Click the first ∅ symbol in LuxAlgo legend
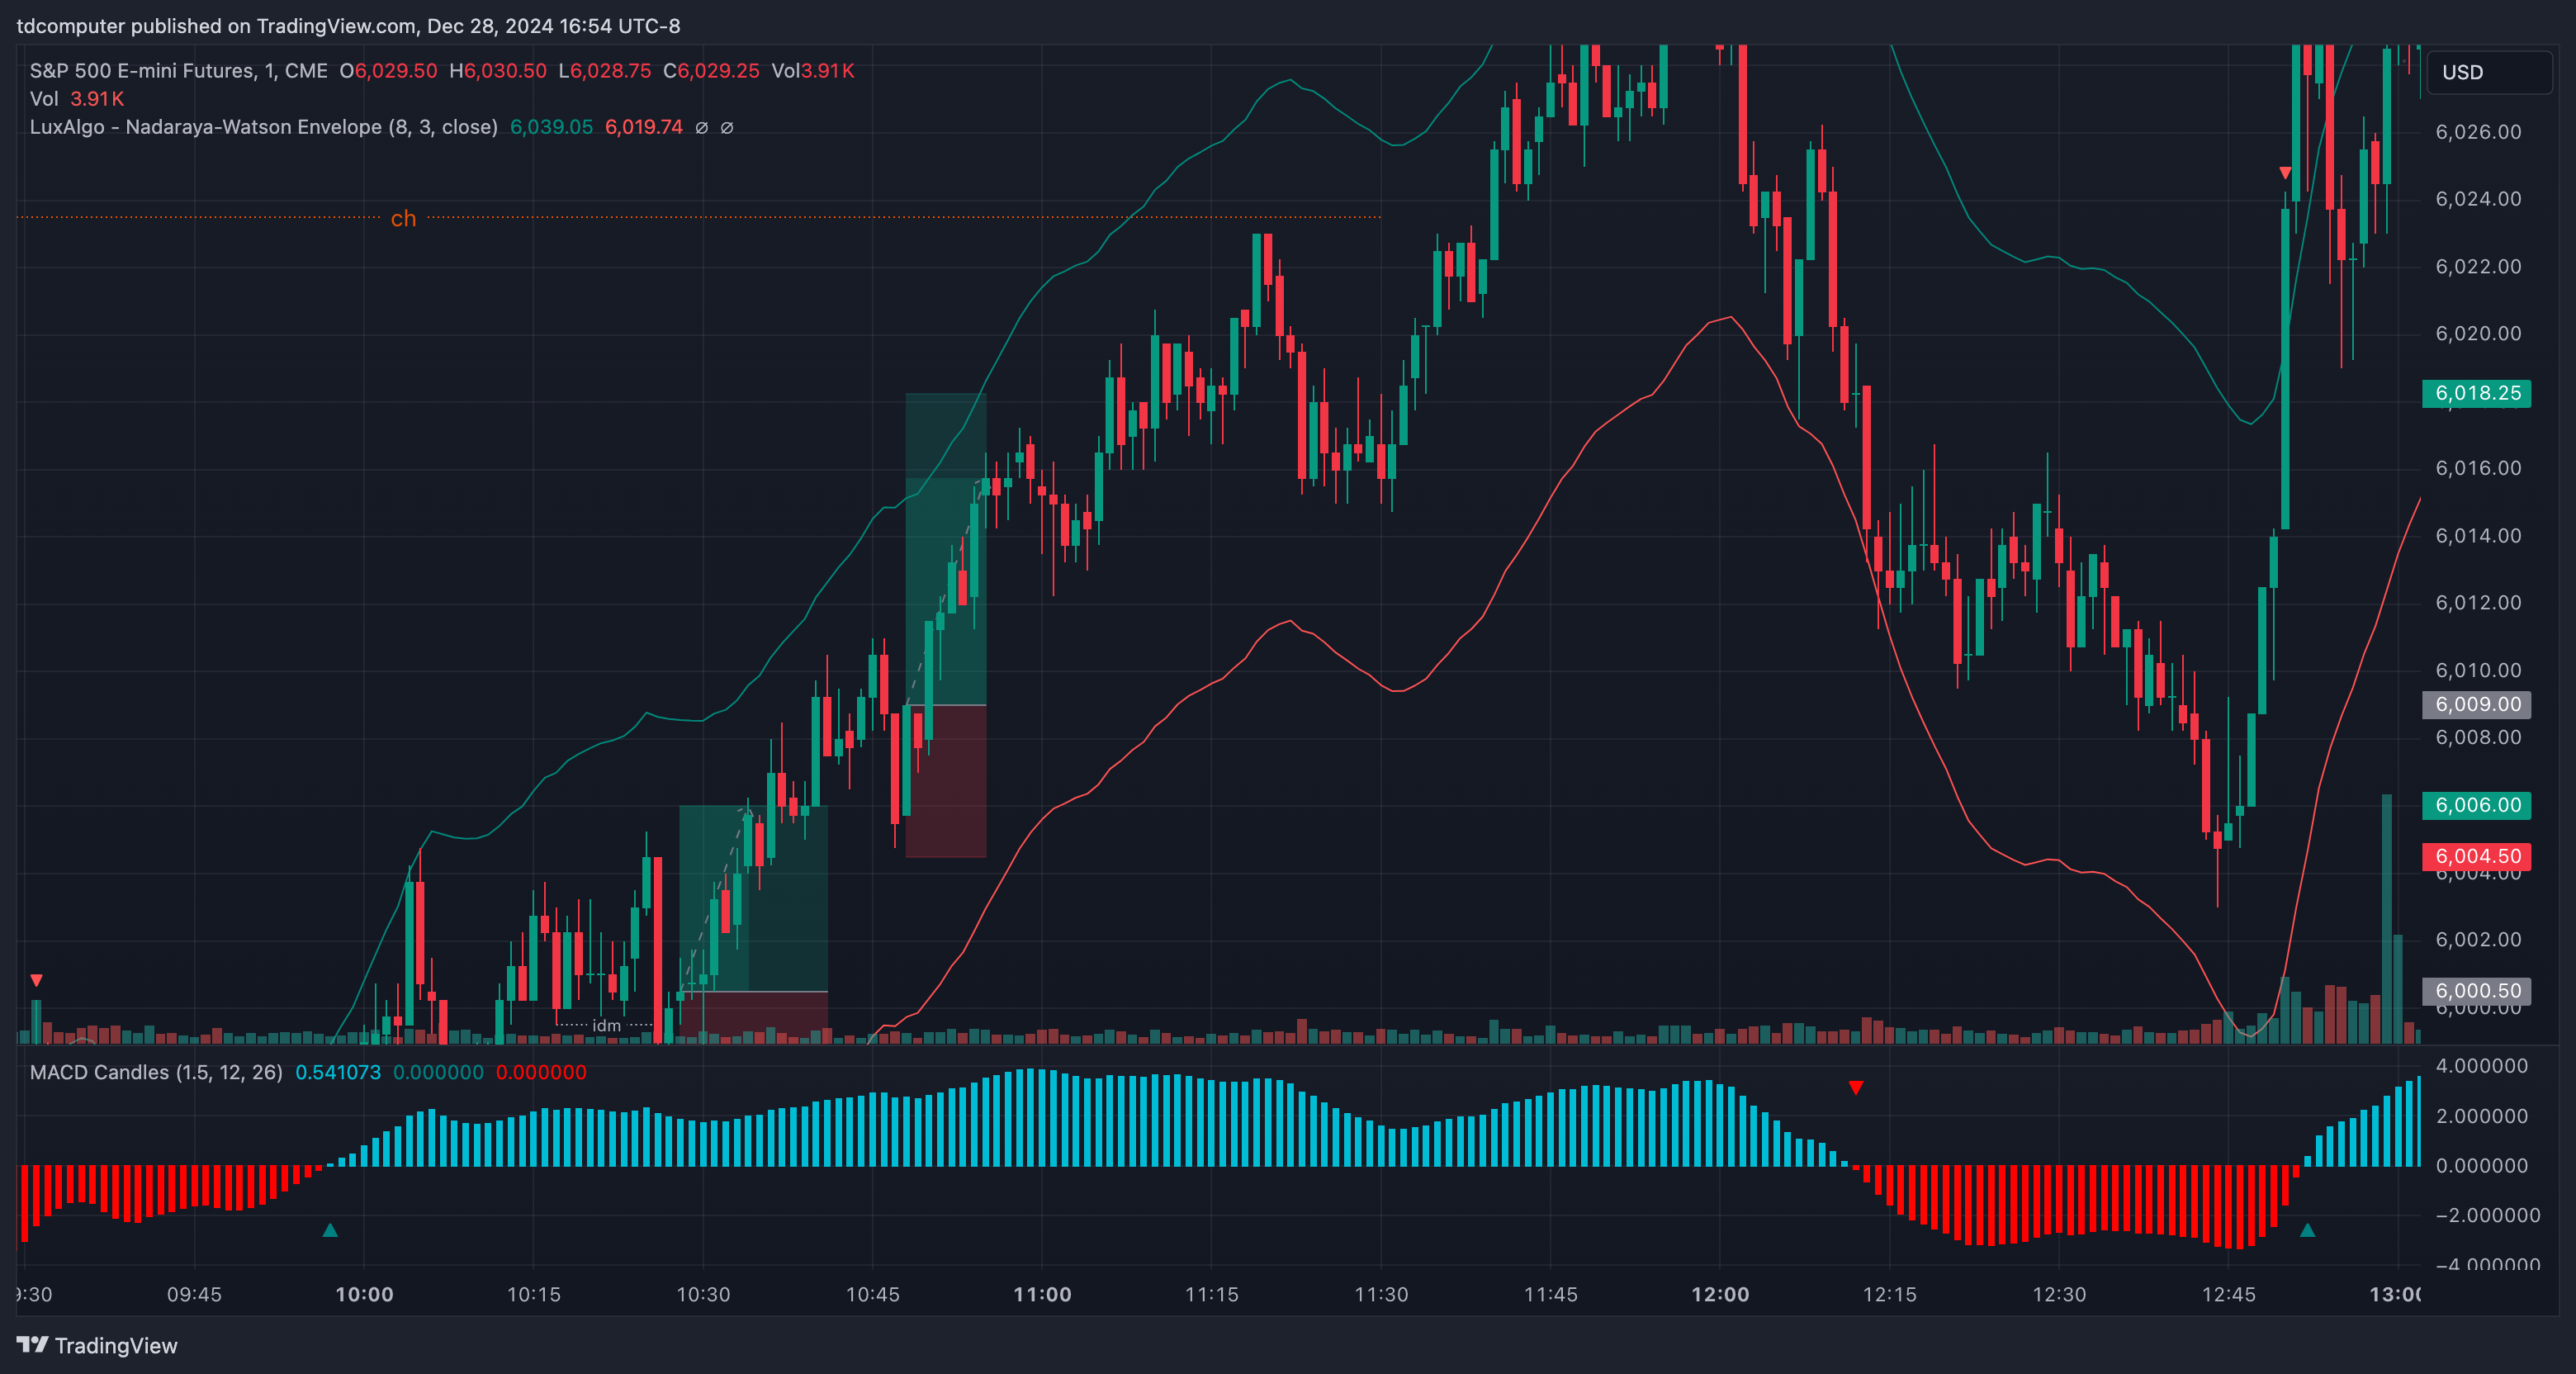This screenshot has height=1374, width=2576. pyautogui.click(x=701, y=127)
